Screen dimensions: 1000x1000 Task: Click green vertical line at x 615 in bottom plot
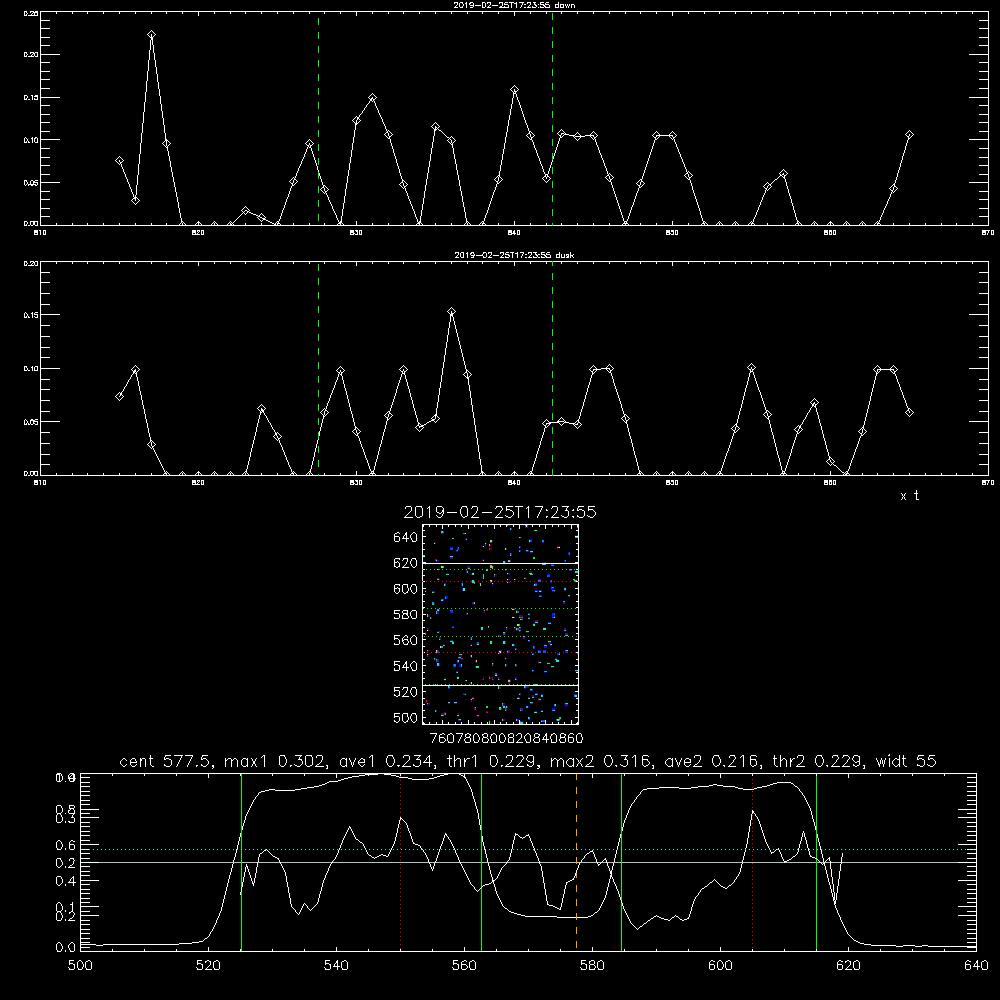coord(816,861)
